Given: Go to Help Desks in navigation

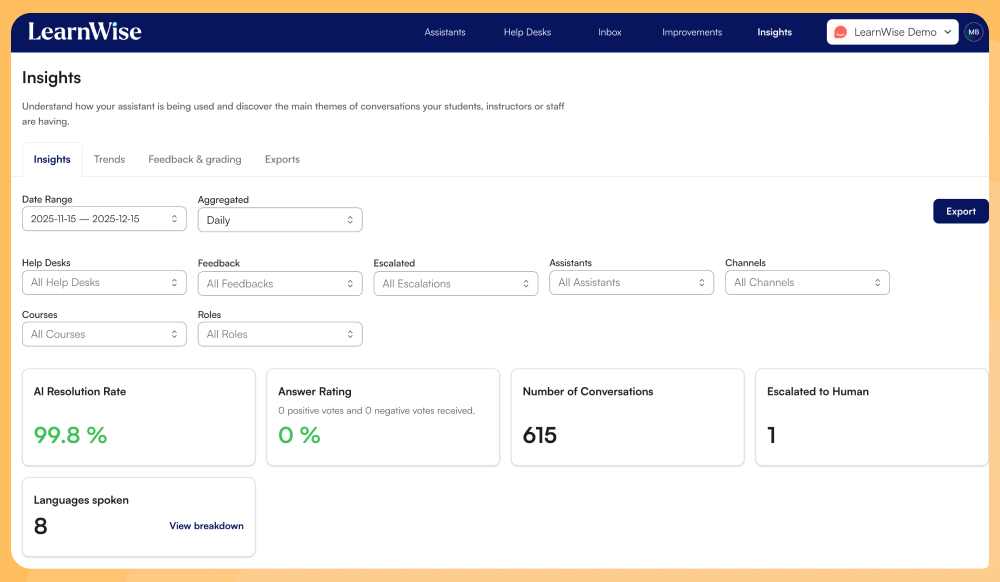Looking at the screenshot, I should click(527, 32).
